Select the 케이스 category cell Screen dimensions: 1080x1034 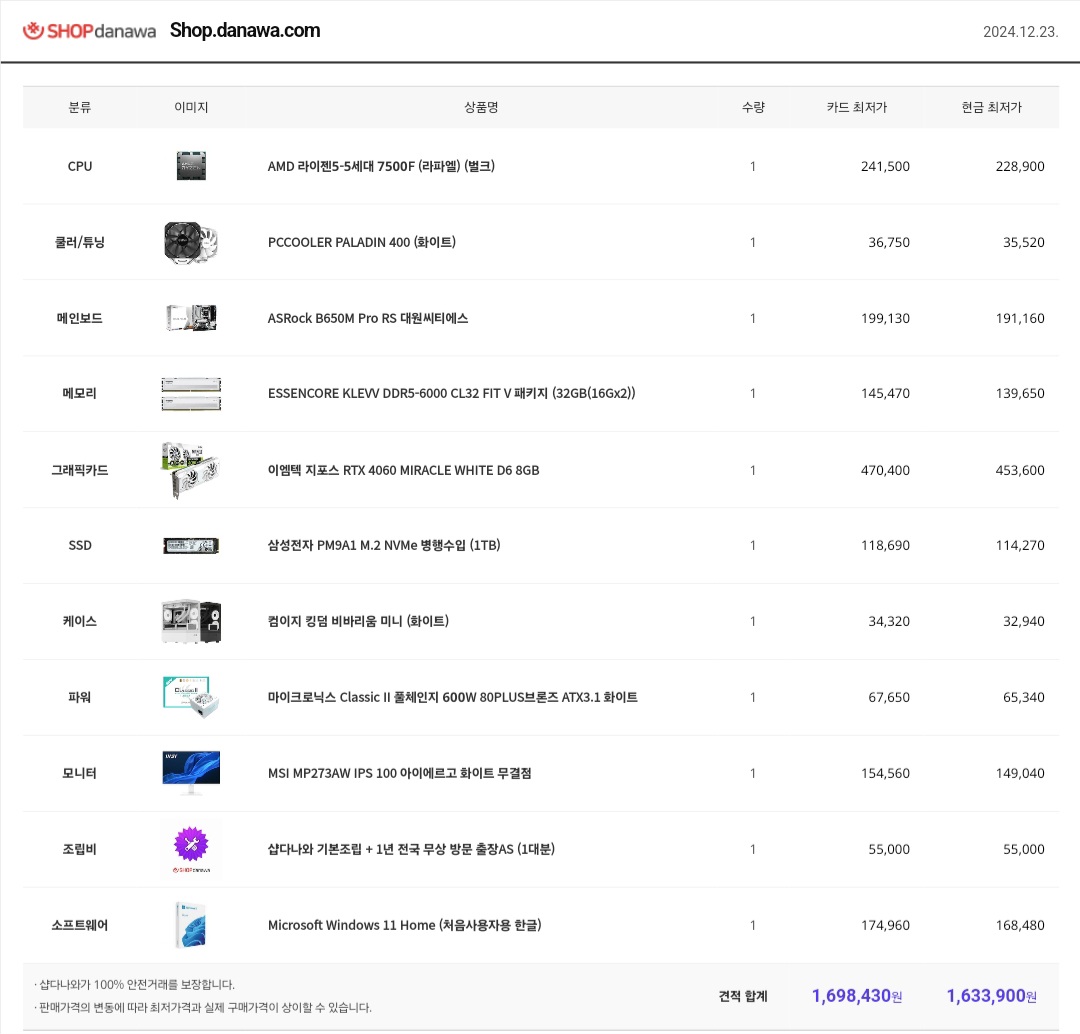click(80, 621)
